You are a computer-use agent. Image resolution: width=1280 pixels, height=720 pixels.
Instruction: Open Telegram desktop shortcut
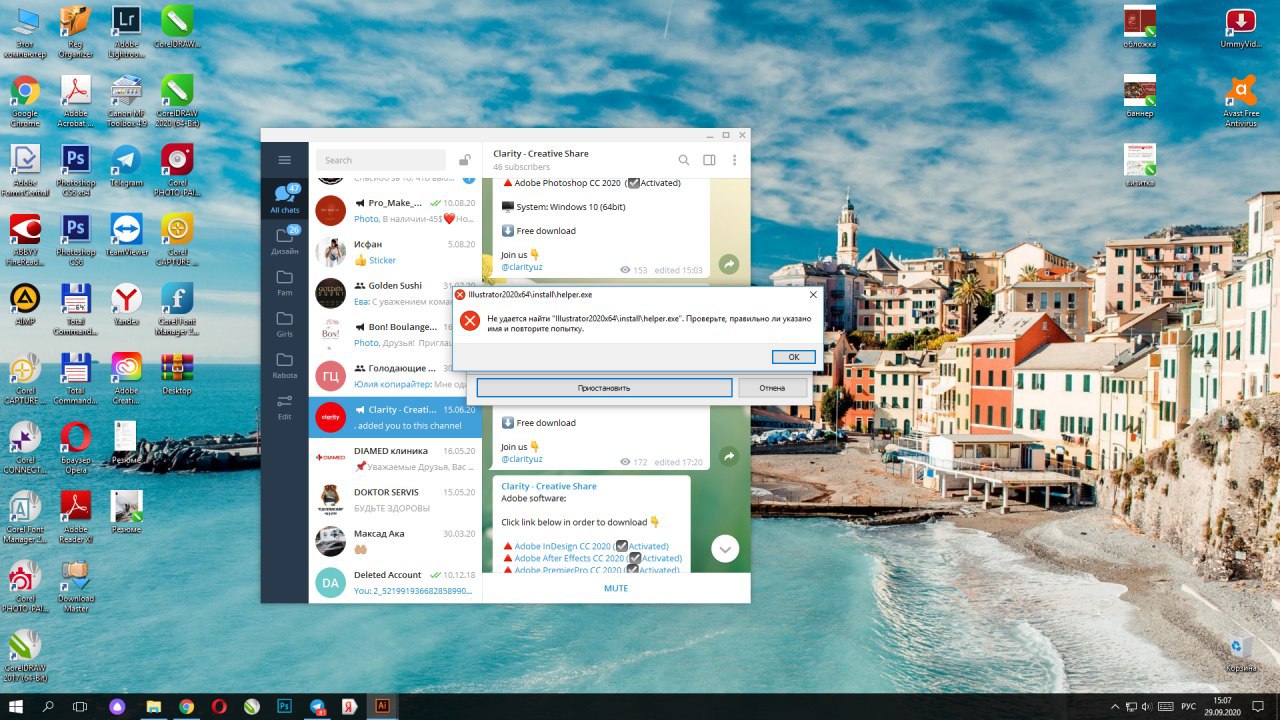point(126,167)
